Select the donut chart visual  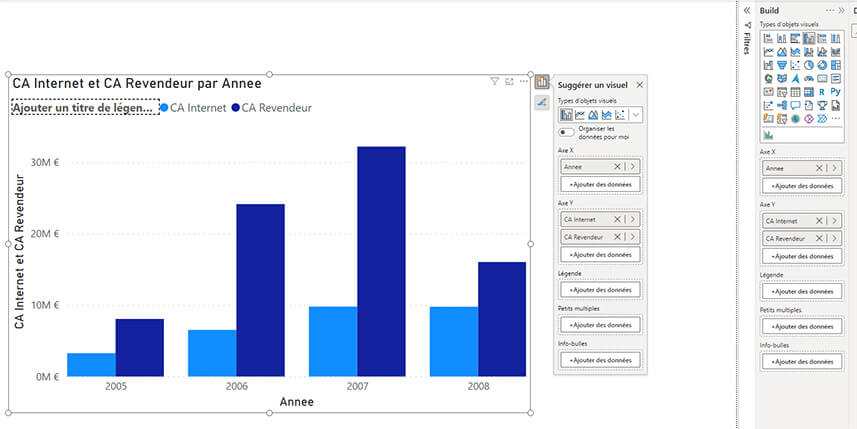[x=822, y=65]
